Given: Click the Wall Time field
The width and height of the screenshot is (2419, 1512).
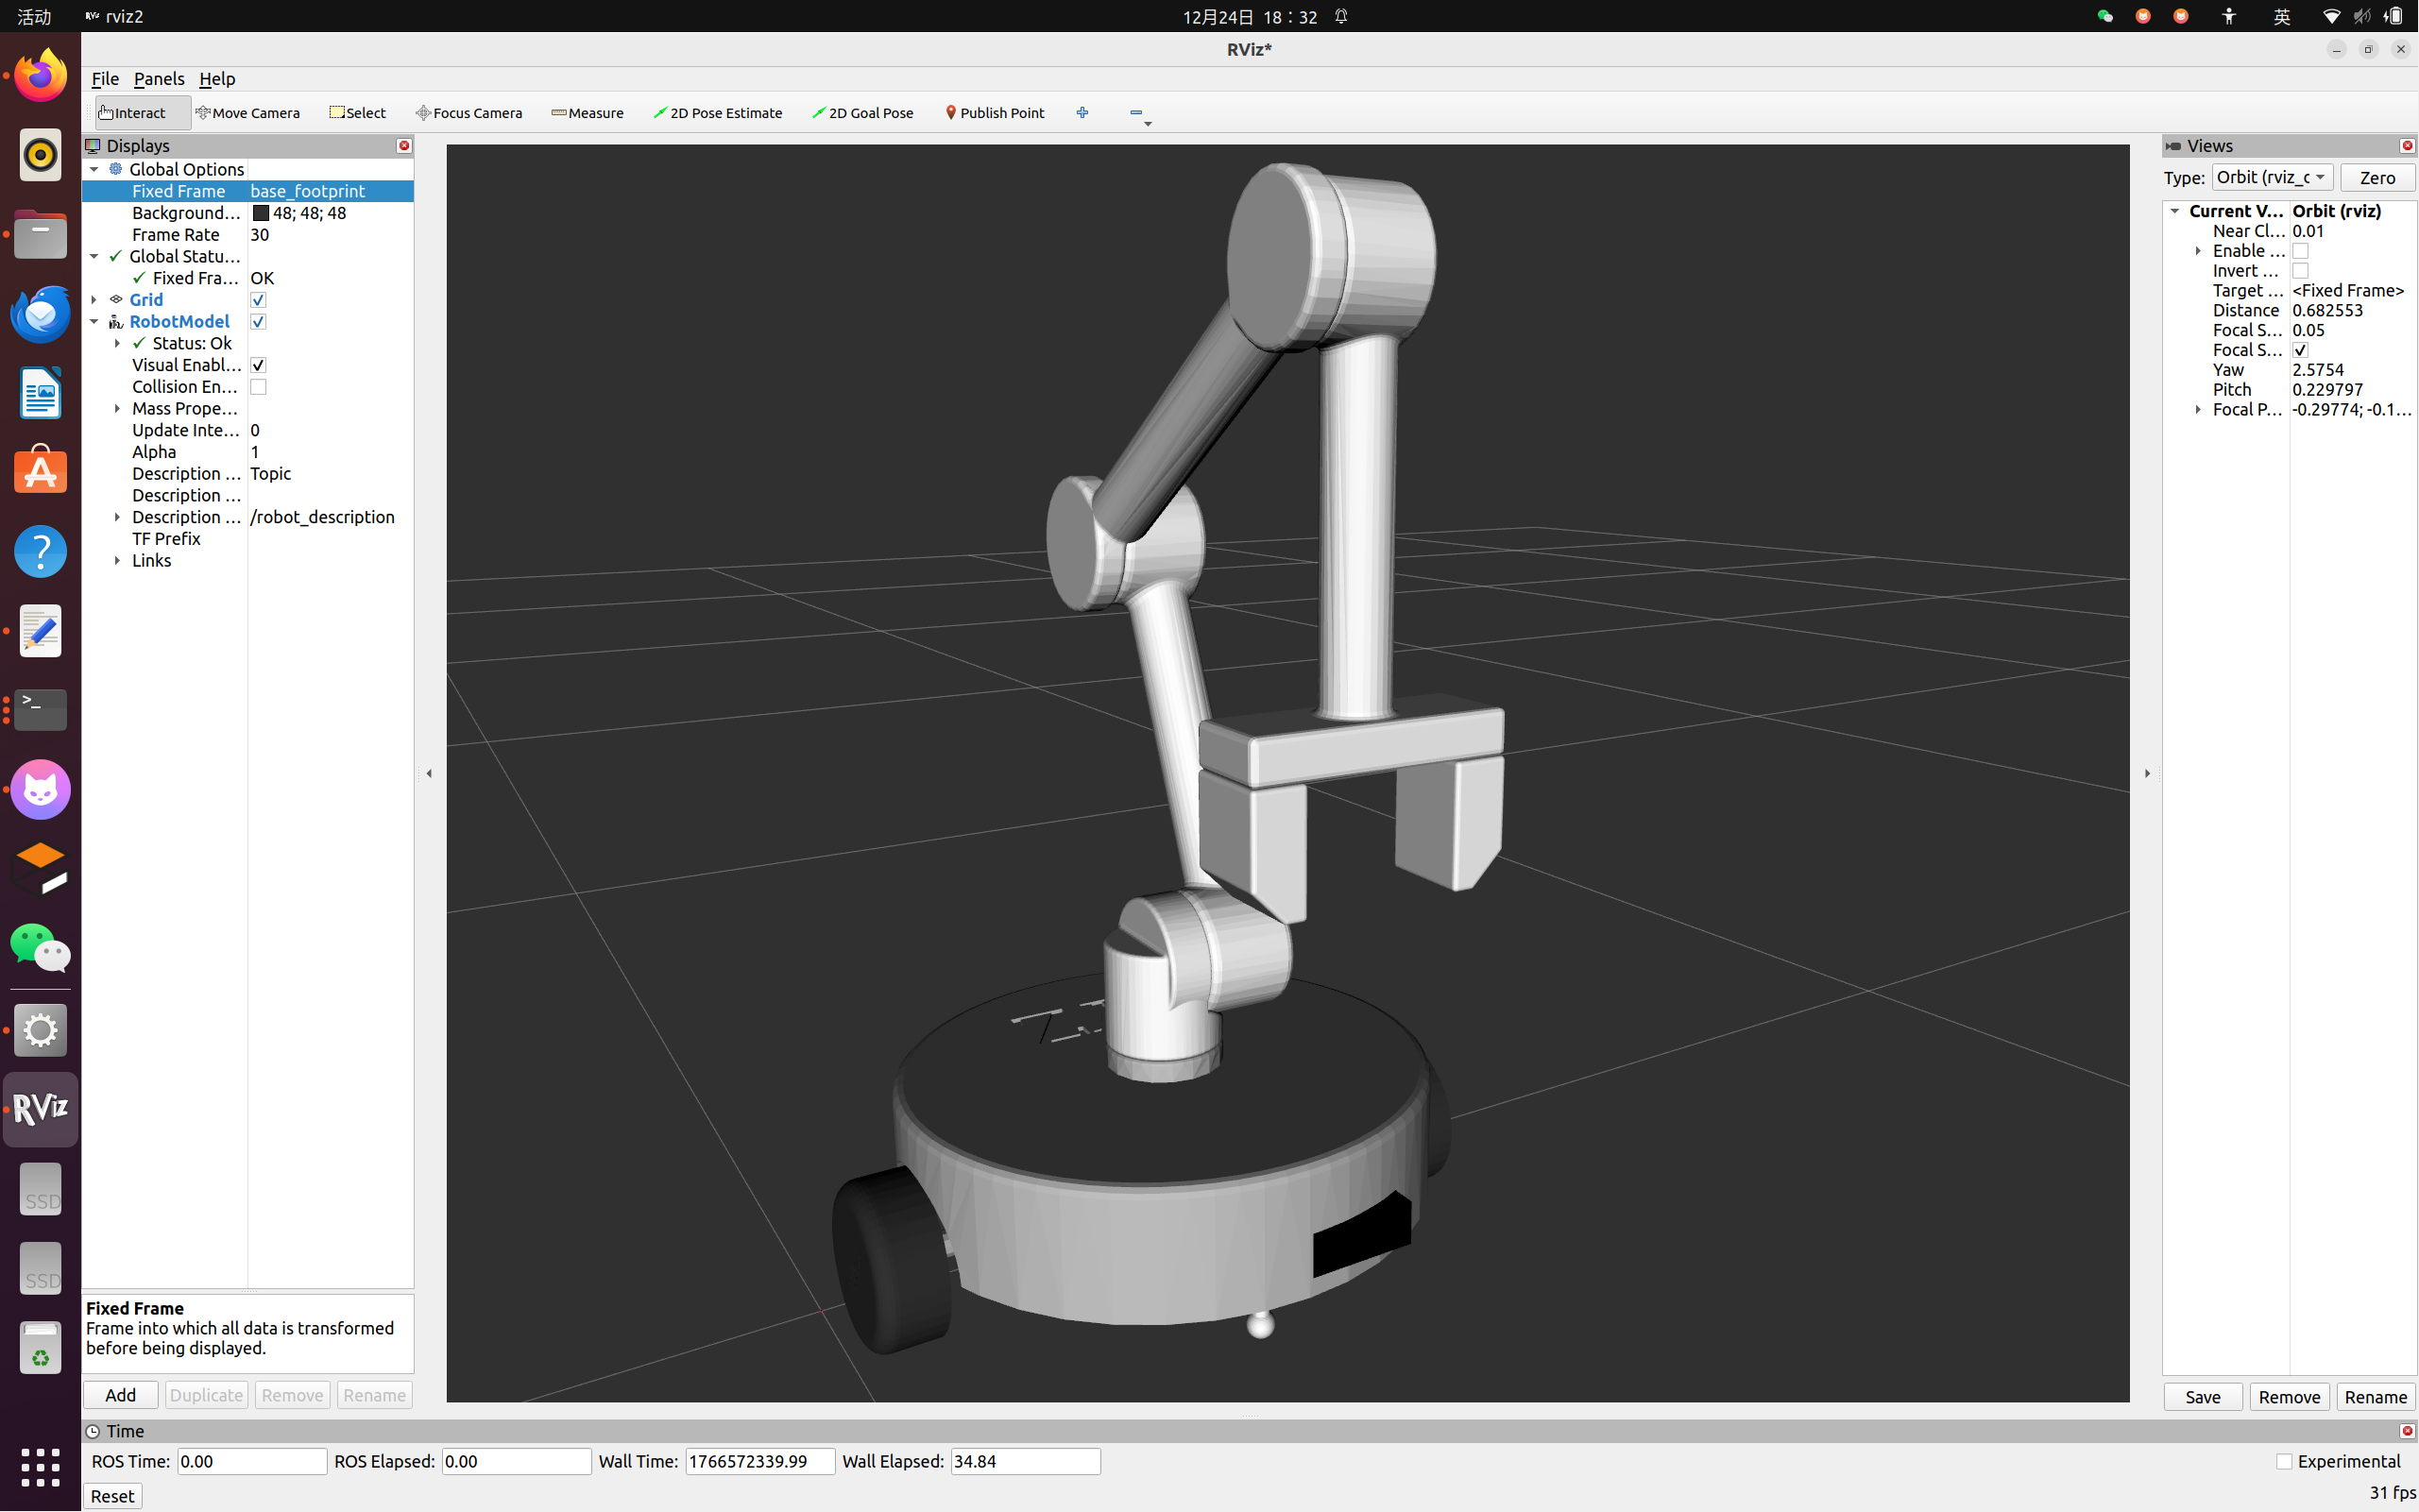Looking at the screenshot, I should click(x=760, y=1462).
